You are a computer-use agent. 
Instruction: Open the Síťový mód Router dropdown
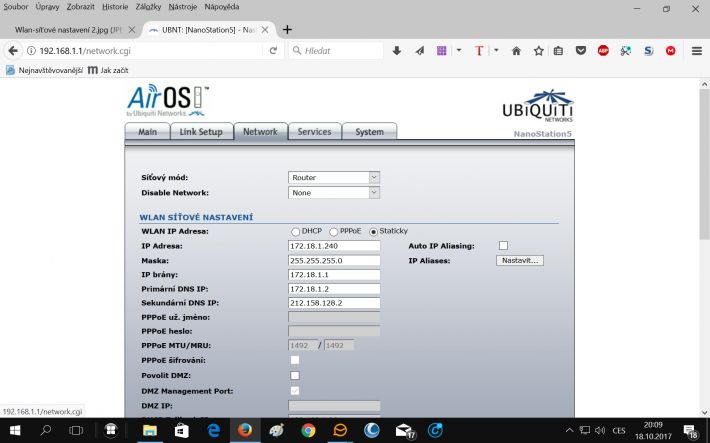coord(334,178)
